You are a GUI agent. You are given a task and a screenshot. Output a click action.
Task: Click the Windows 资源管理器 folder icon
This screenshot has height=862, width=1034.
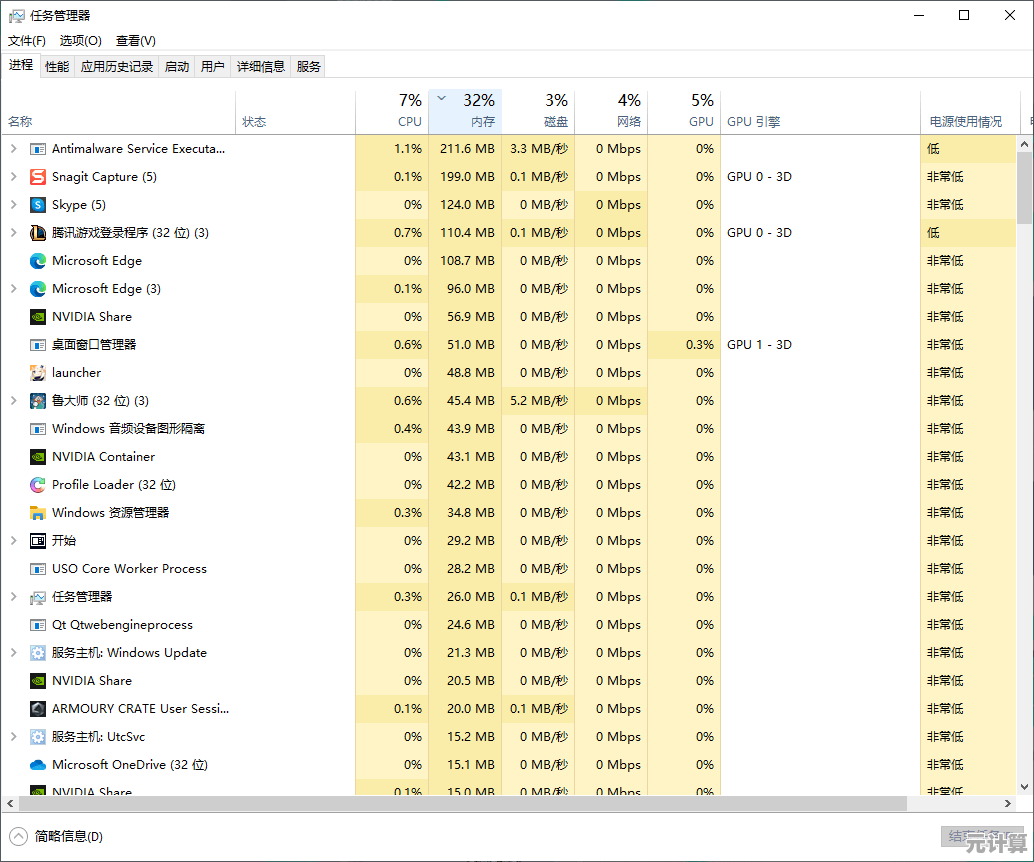(x=38, y=513)
